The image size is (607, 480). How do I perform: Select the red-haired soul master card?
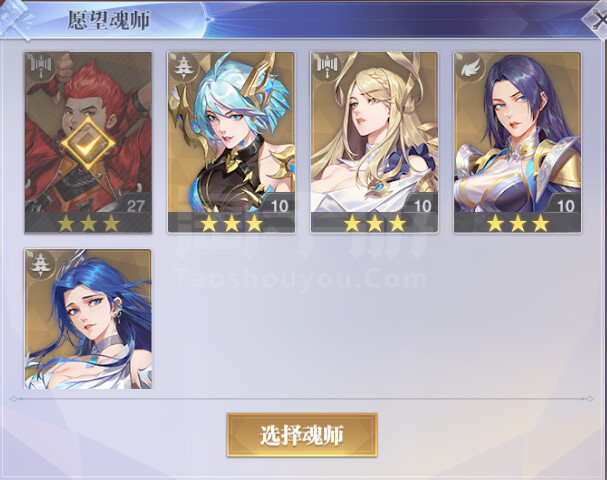tap(88, 142)
